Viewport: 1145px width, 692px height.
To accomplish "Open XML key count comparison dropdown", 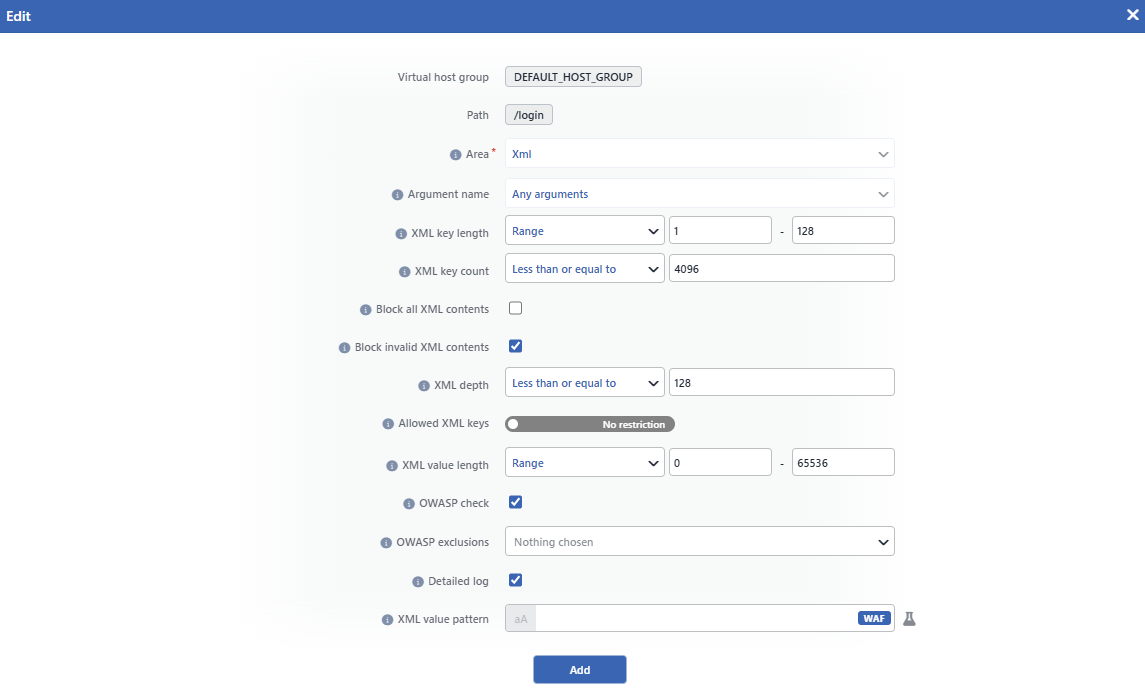I will point(585,269).
